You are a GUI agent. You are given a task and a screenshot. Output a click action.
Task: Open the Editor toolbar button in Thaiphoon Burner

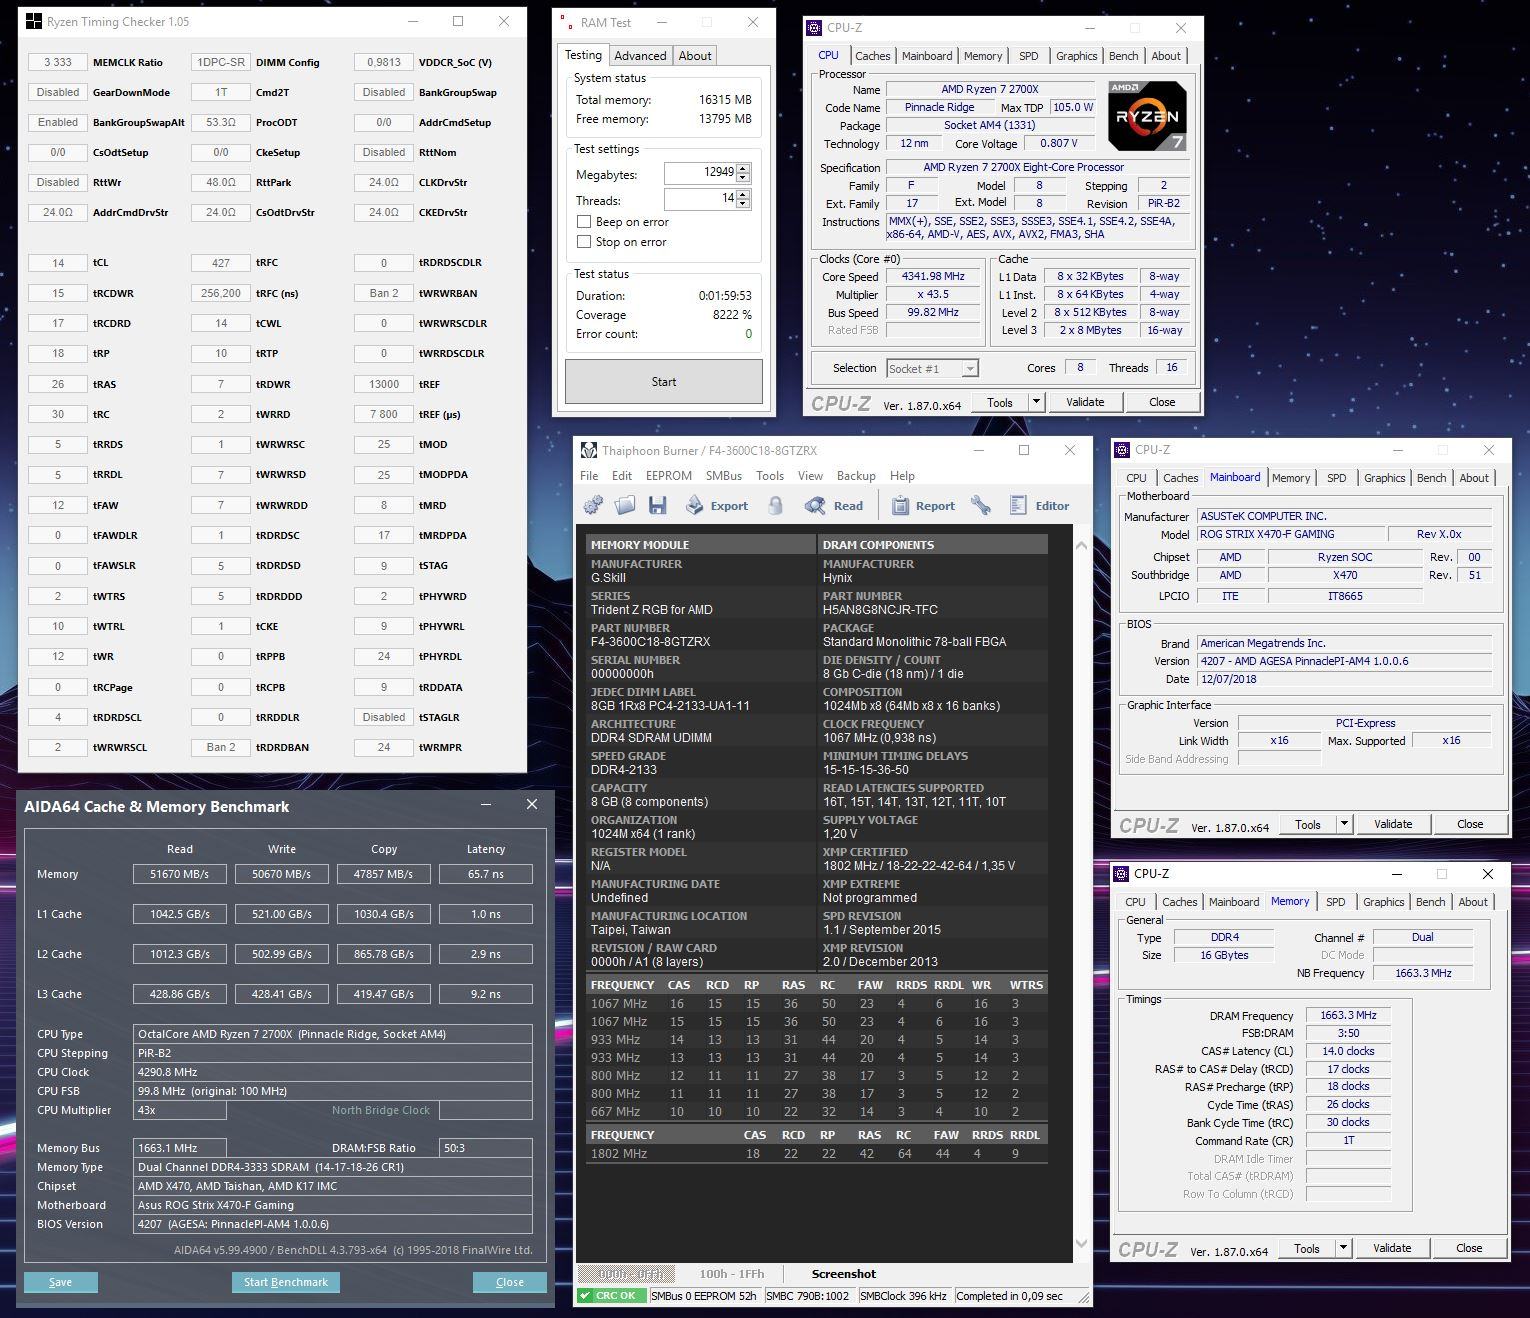click(1039, 505)
